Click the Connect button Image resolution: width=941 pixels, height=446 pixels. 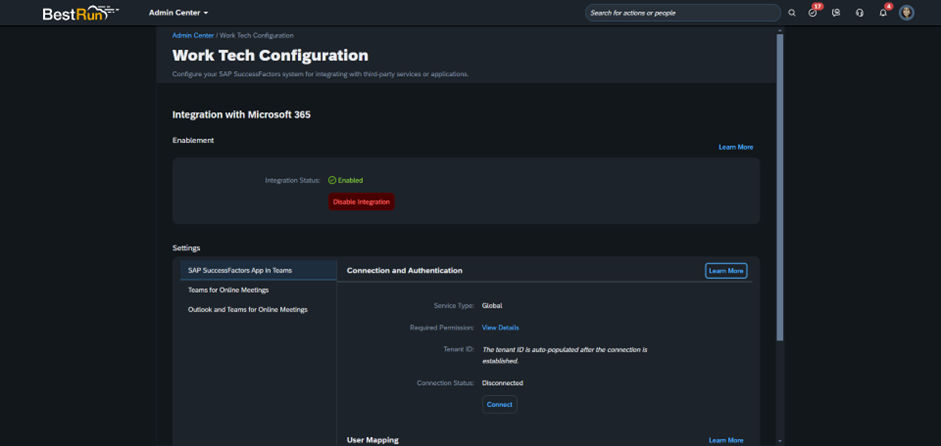(x=499, y=405)
